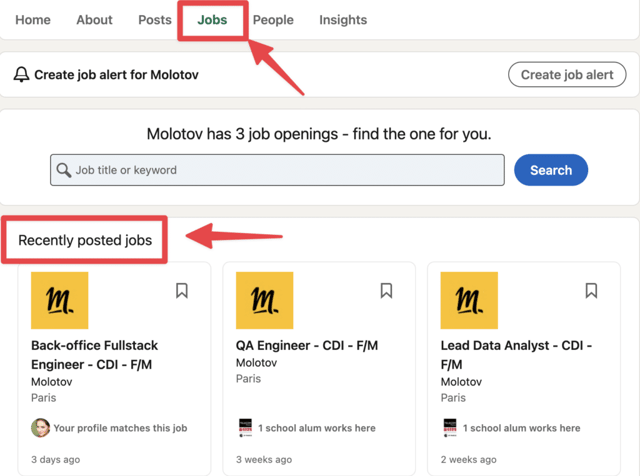Screen dimensions: 640x476
Task: Click 'Recently posted jobs' heading
Action: [85, 240]
